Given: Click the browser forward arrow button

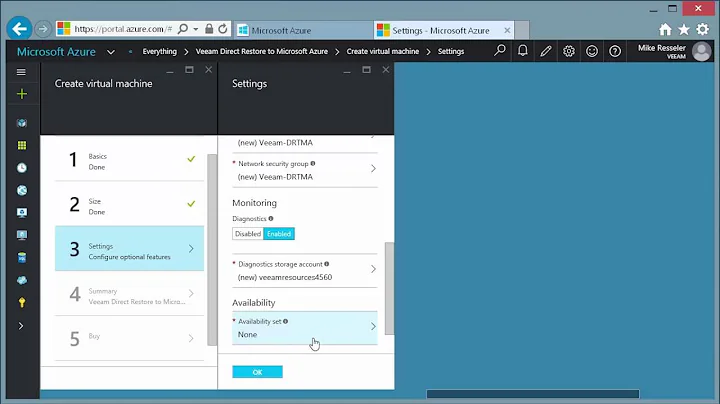Looking at the screenshot, I should [x=43, y=29].
